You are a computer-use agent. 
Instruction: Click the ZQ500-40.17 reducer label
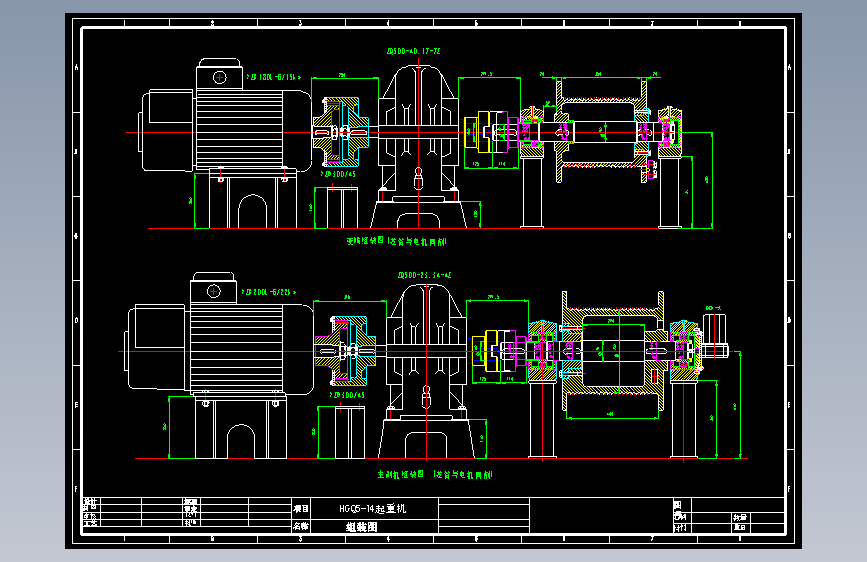click(x=413, y=51)
